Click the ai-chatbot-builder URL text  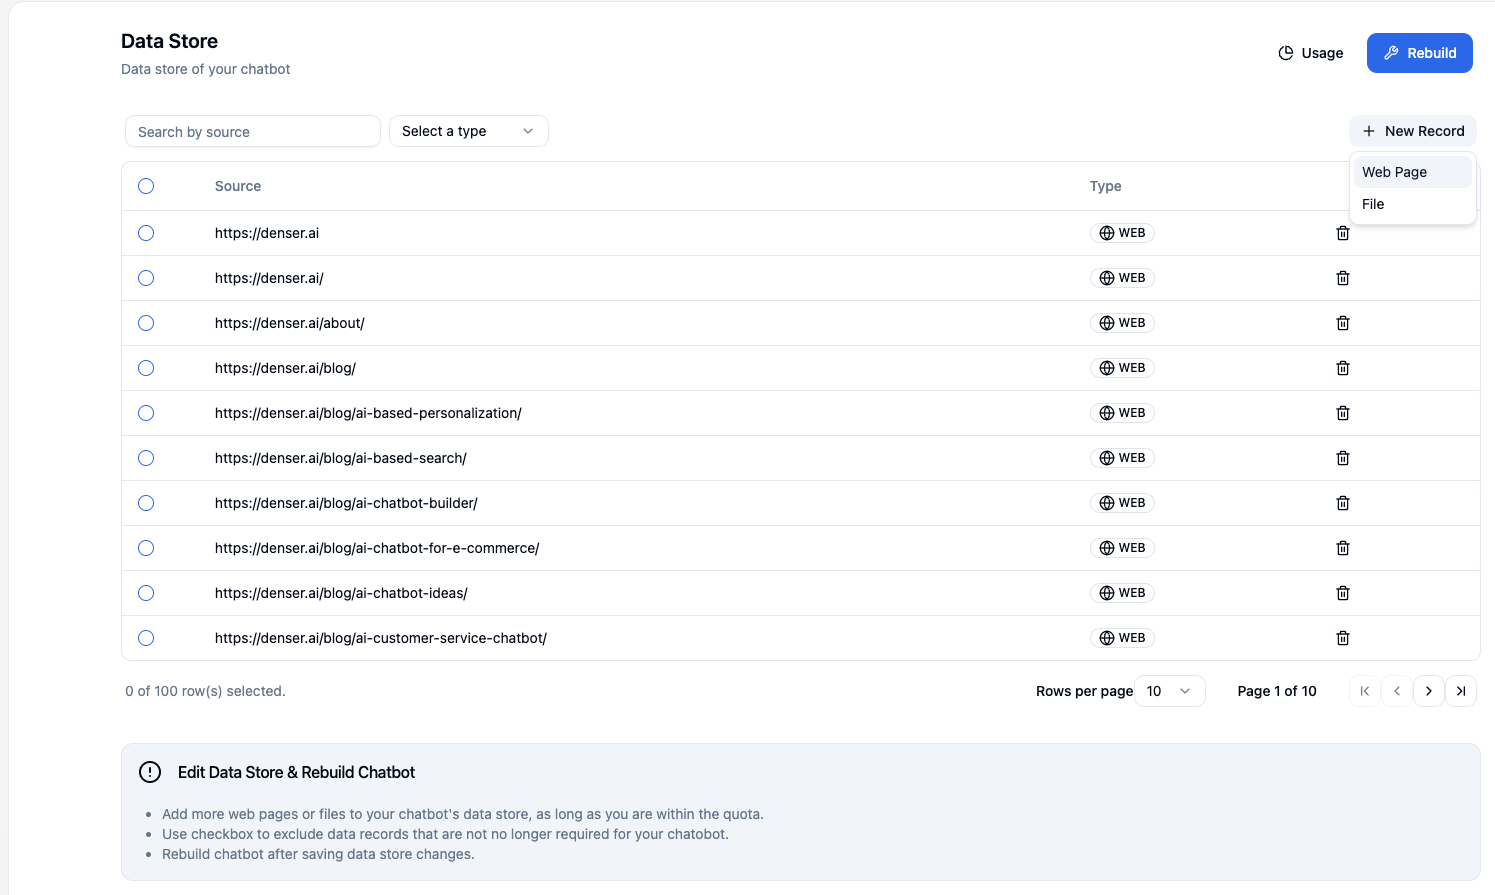click(x=346, y=503)
